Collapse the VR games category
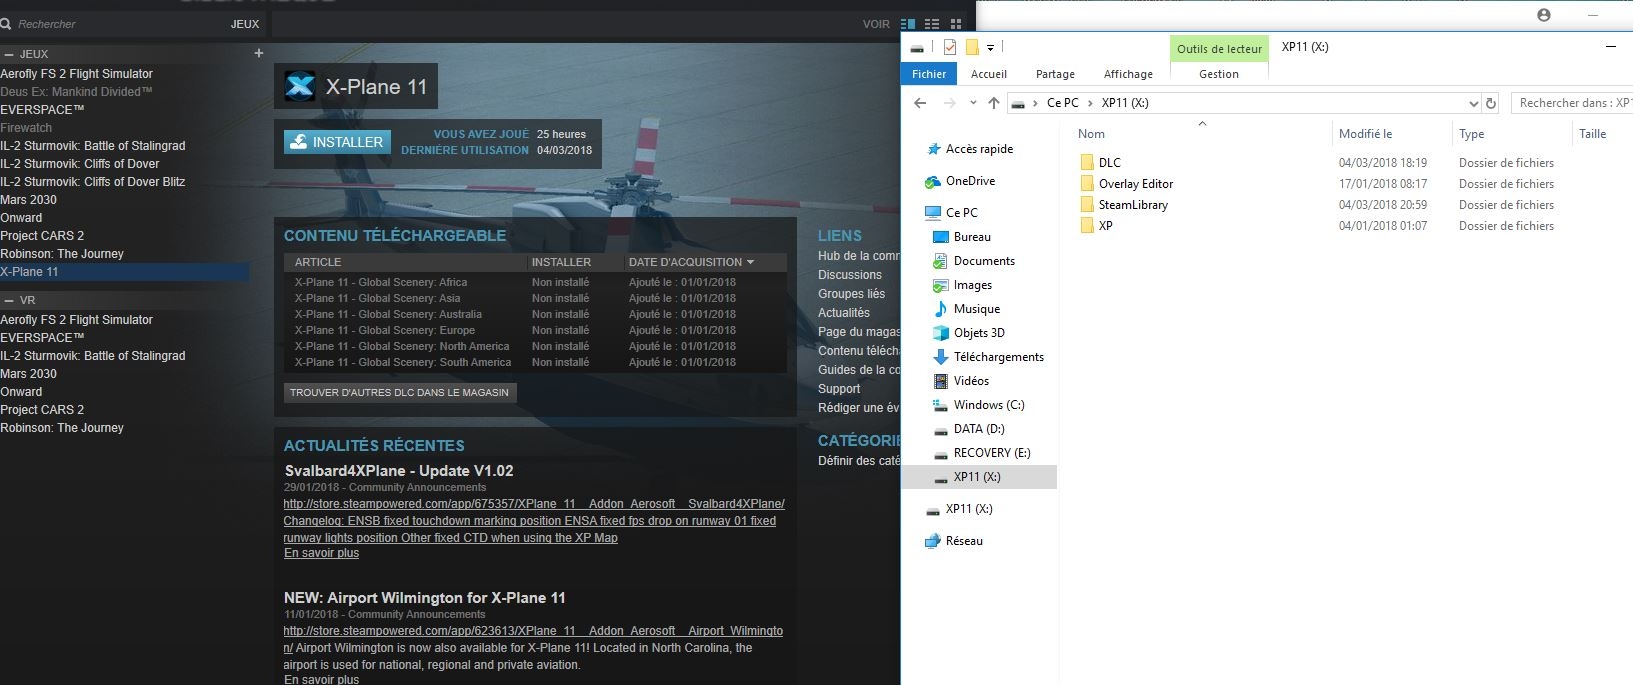Screen dimensions: 1633x685 (x=9, y=300)
